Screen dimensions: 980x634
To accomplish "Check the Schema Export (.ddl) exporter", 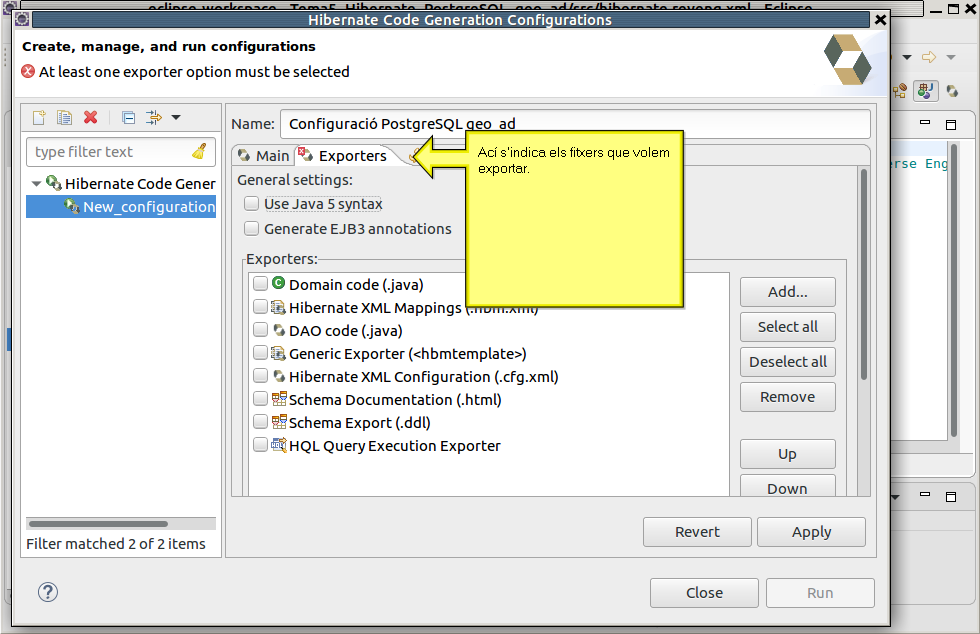I will (260, 423).
